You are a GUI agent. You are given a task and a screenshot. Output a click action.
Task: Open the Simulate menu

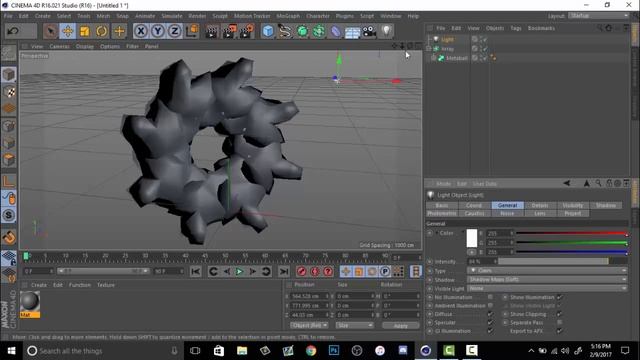tap(172, 16)
